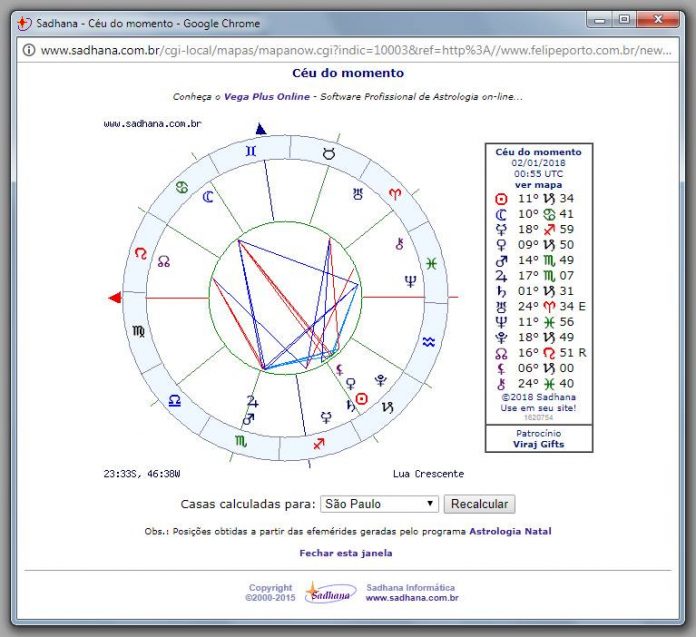This screenshot has width=696, height=637.
Task: Click the browser address bar URL
Action: pyautogui.click(x=356, y=50)
